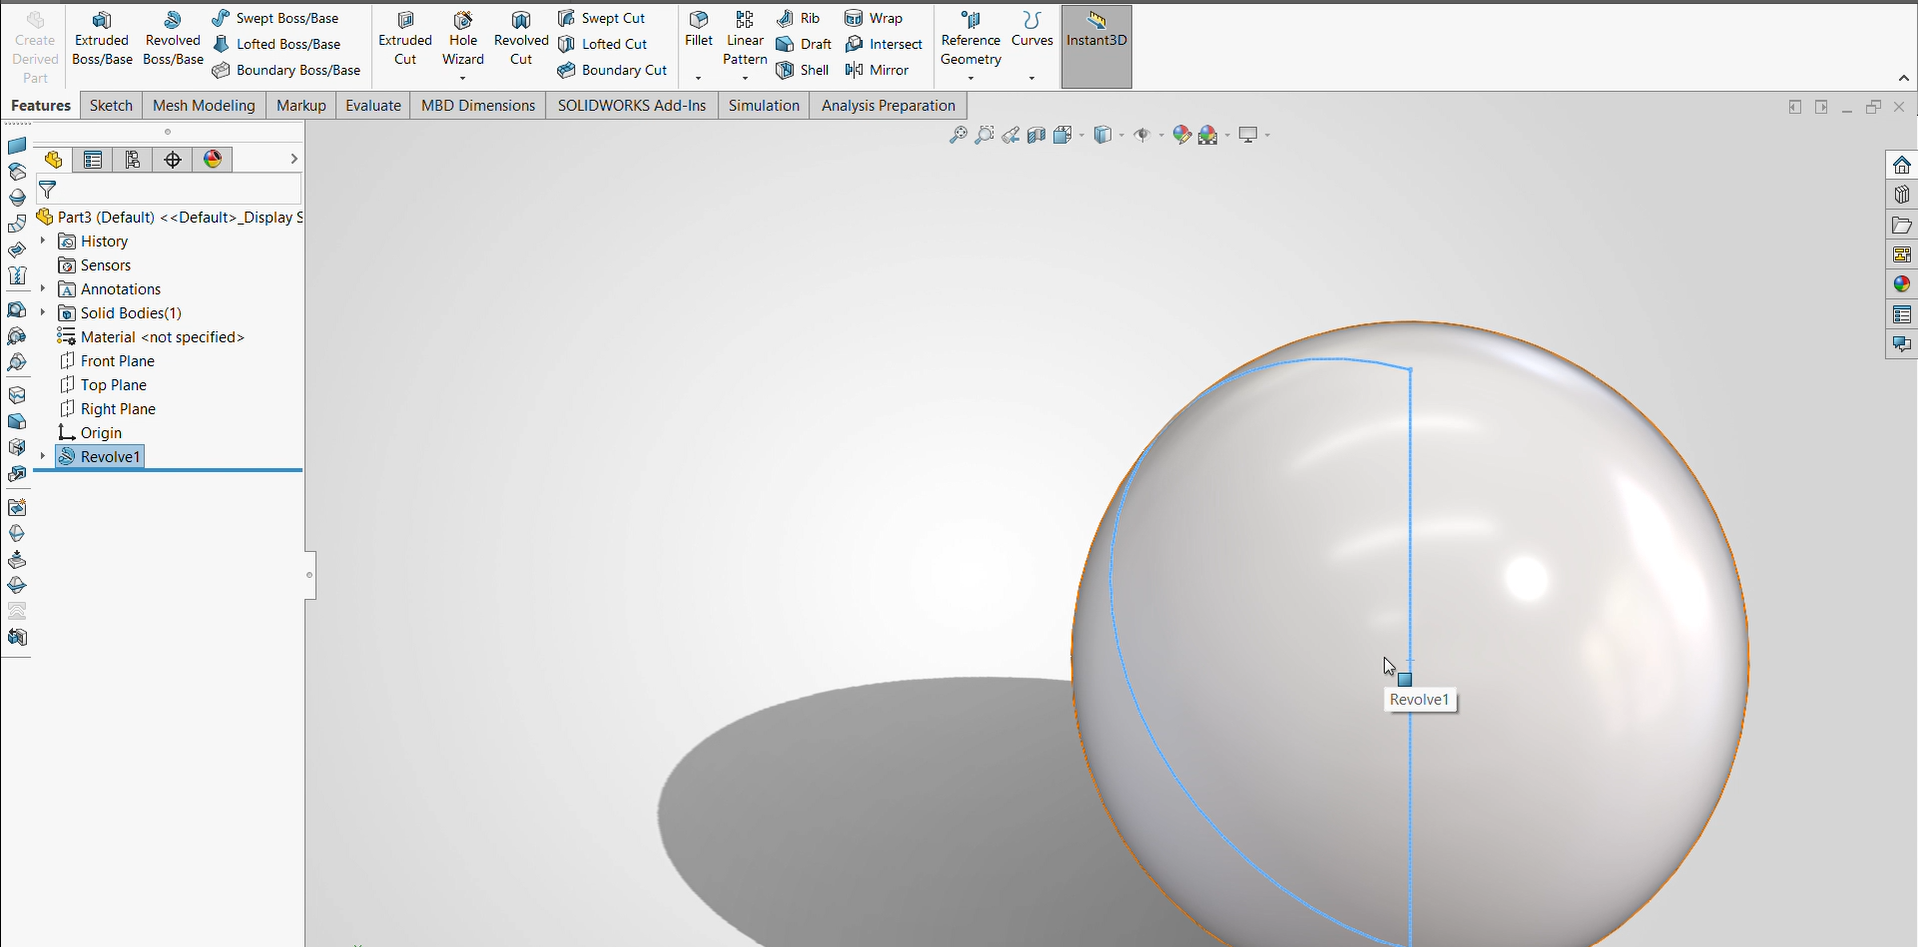Choose Boundary Boss/Base
Viewport: 1918px width, 947px height.
pyautogui.click(x=286, y=70)
